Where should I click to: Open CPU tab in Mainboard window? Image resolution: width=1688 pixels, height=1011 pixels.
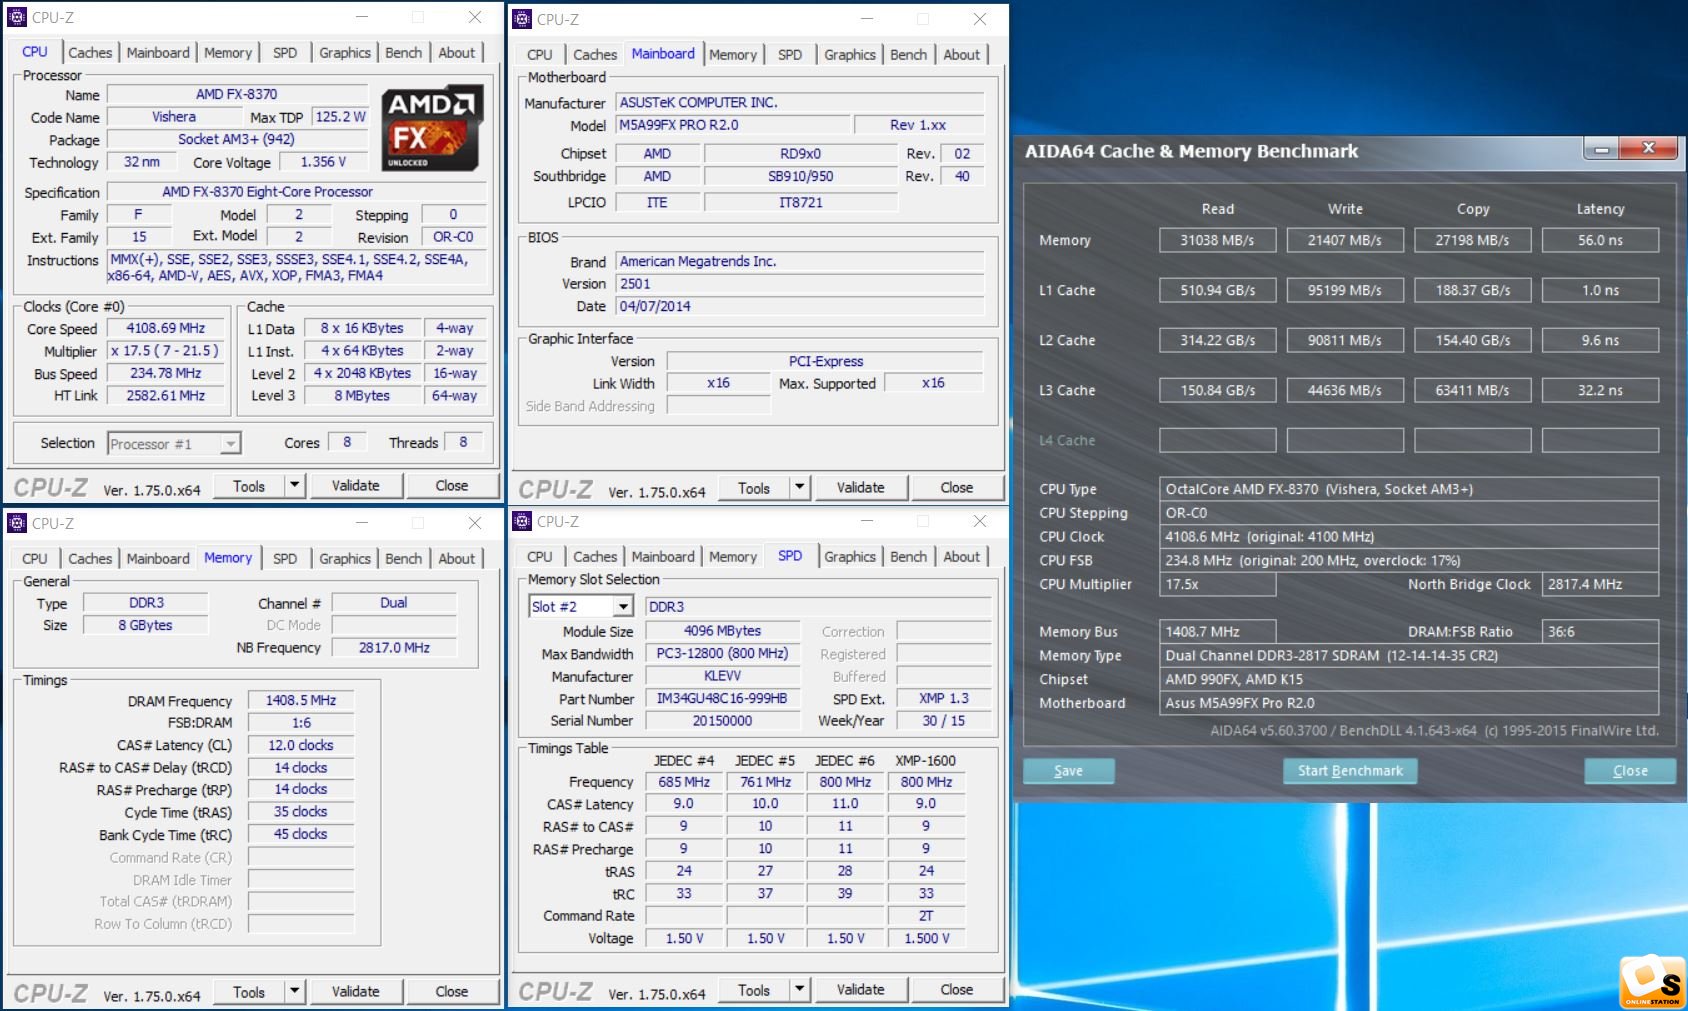coord(540,54)
